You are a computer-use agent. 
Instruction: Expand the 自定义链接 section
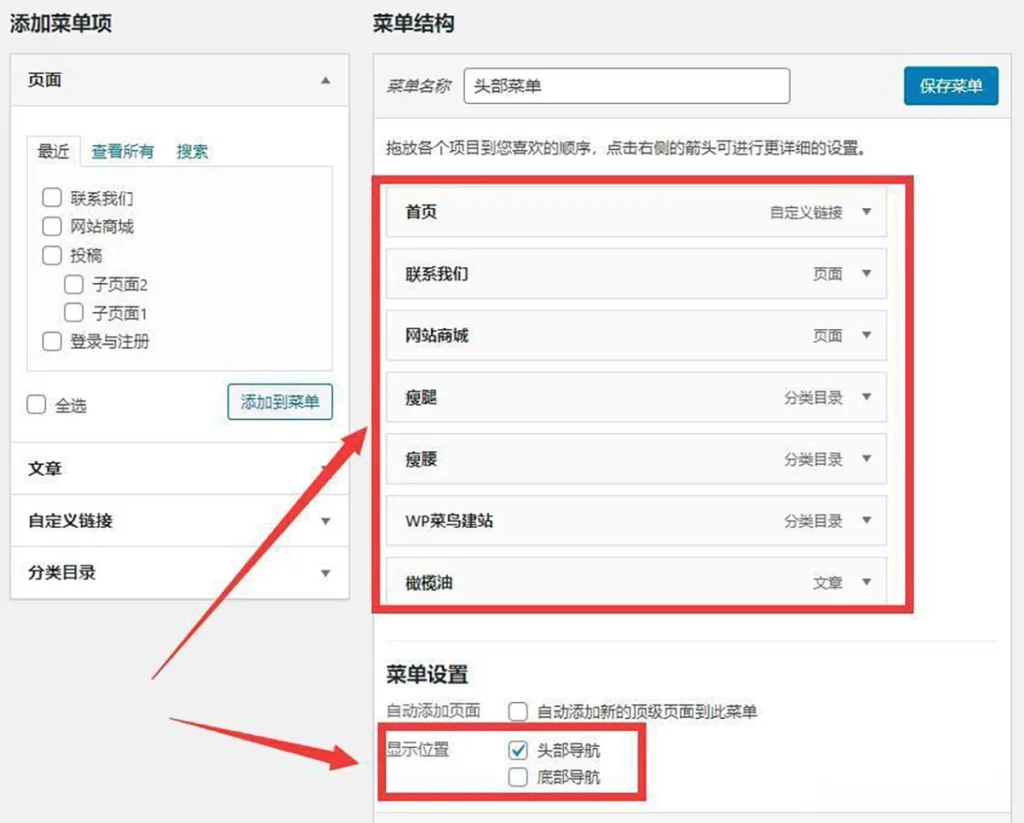pyautogui.click(x=325, y=521)
